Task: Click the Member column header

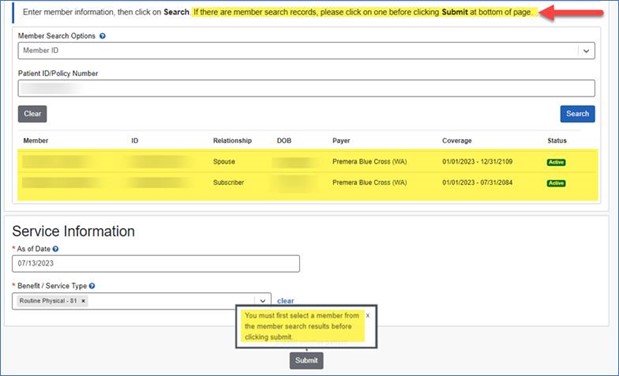Action: click(36, 141)
